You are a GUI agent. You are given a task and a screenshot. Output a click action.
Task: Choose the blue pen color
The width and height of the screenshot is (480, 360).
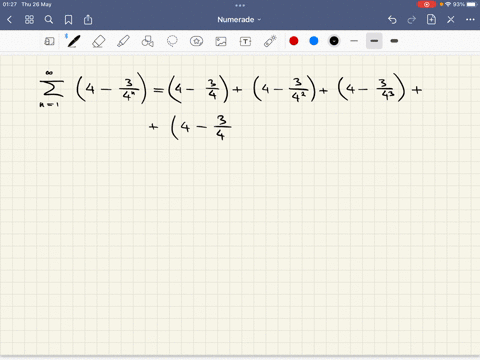click(x=314, y=41)
